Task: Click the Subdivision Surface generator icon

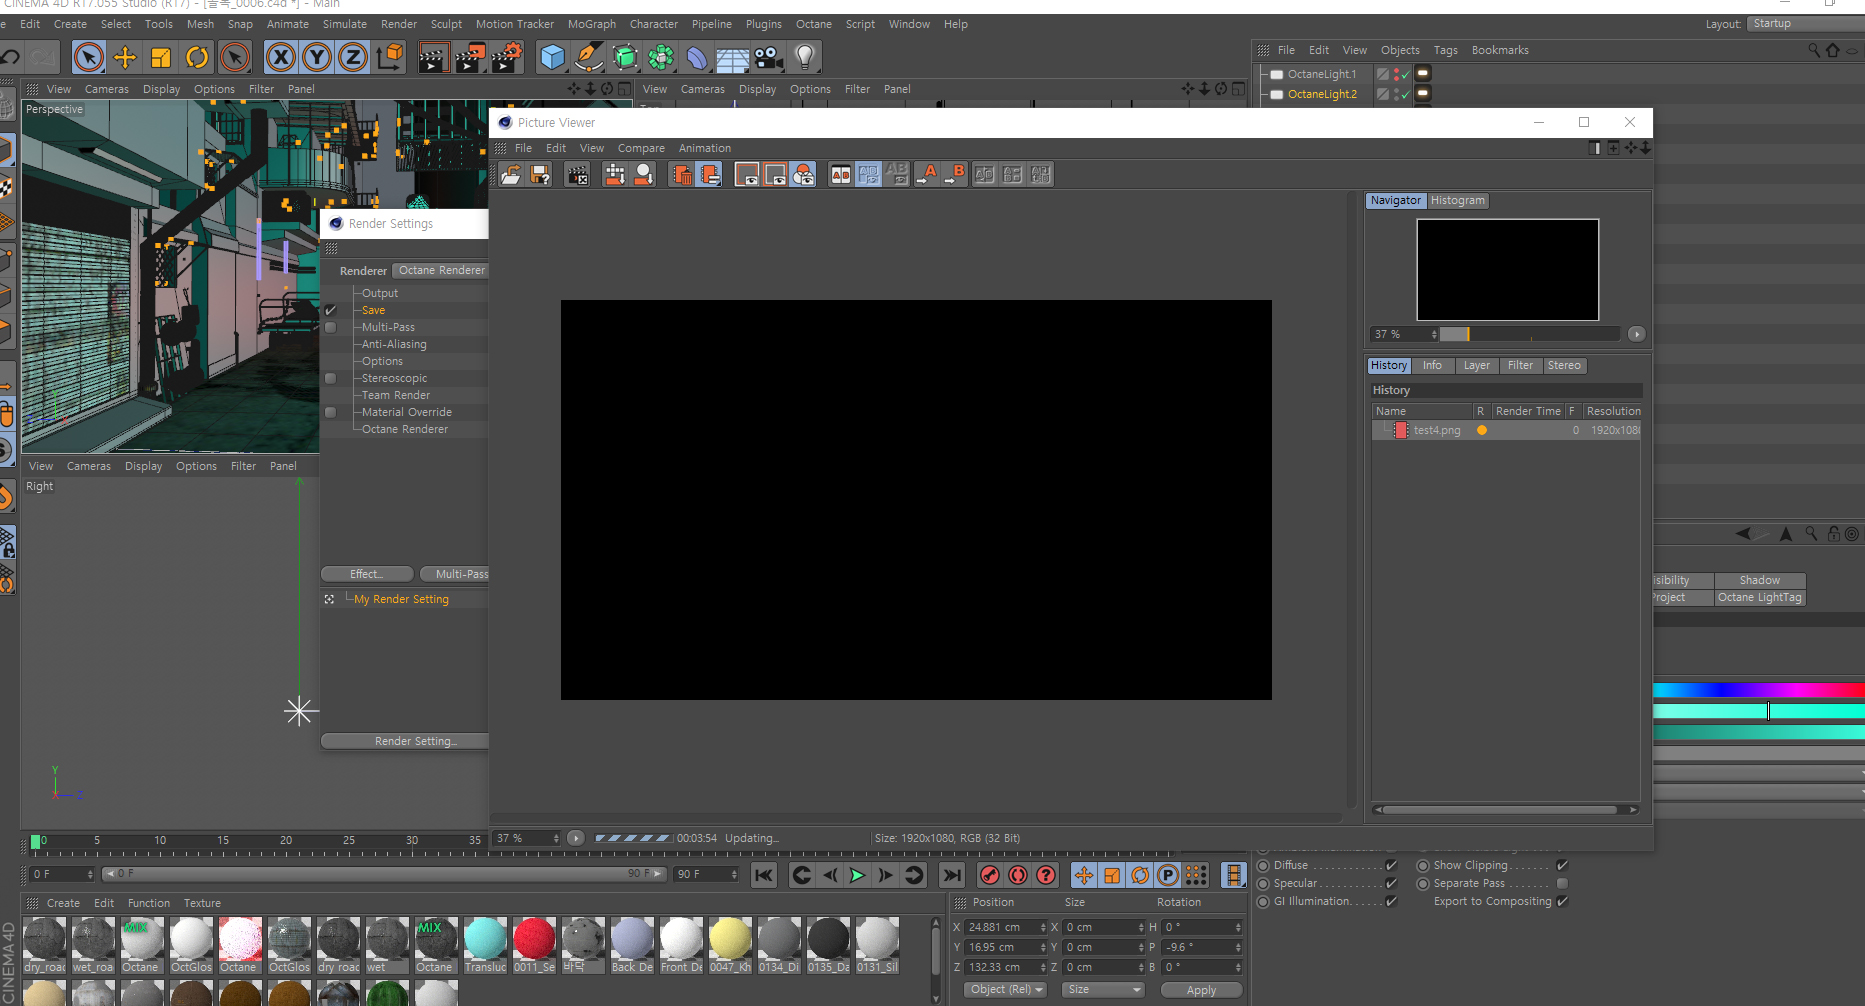Action: click(x=625, y=58)
